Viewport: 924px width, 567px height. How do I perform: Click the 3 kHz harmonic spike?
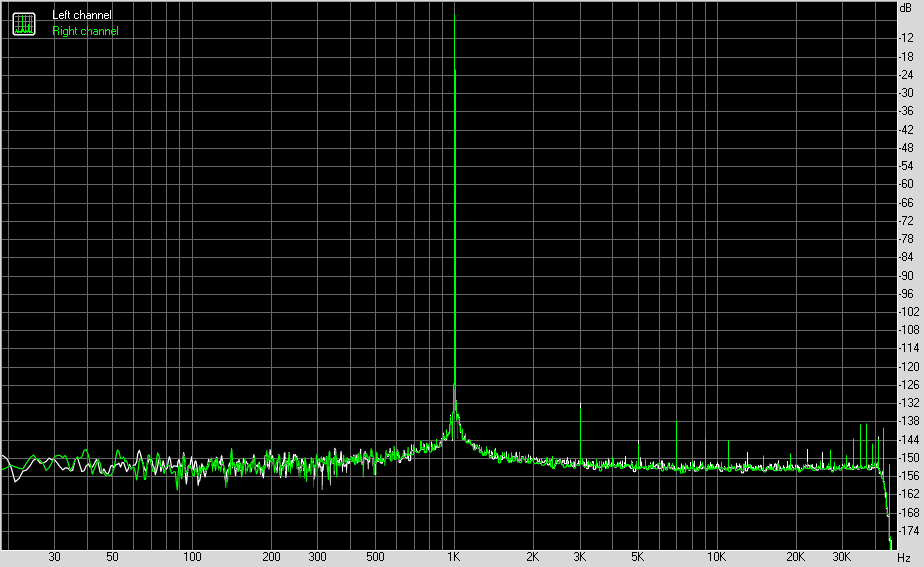[x=580, y=406]
